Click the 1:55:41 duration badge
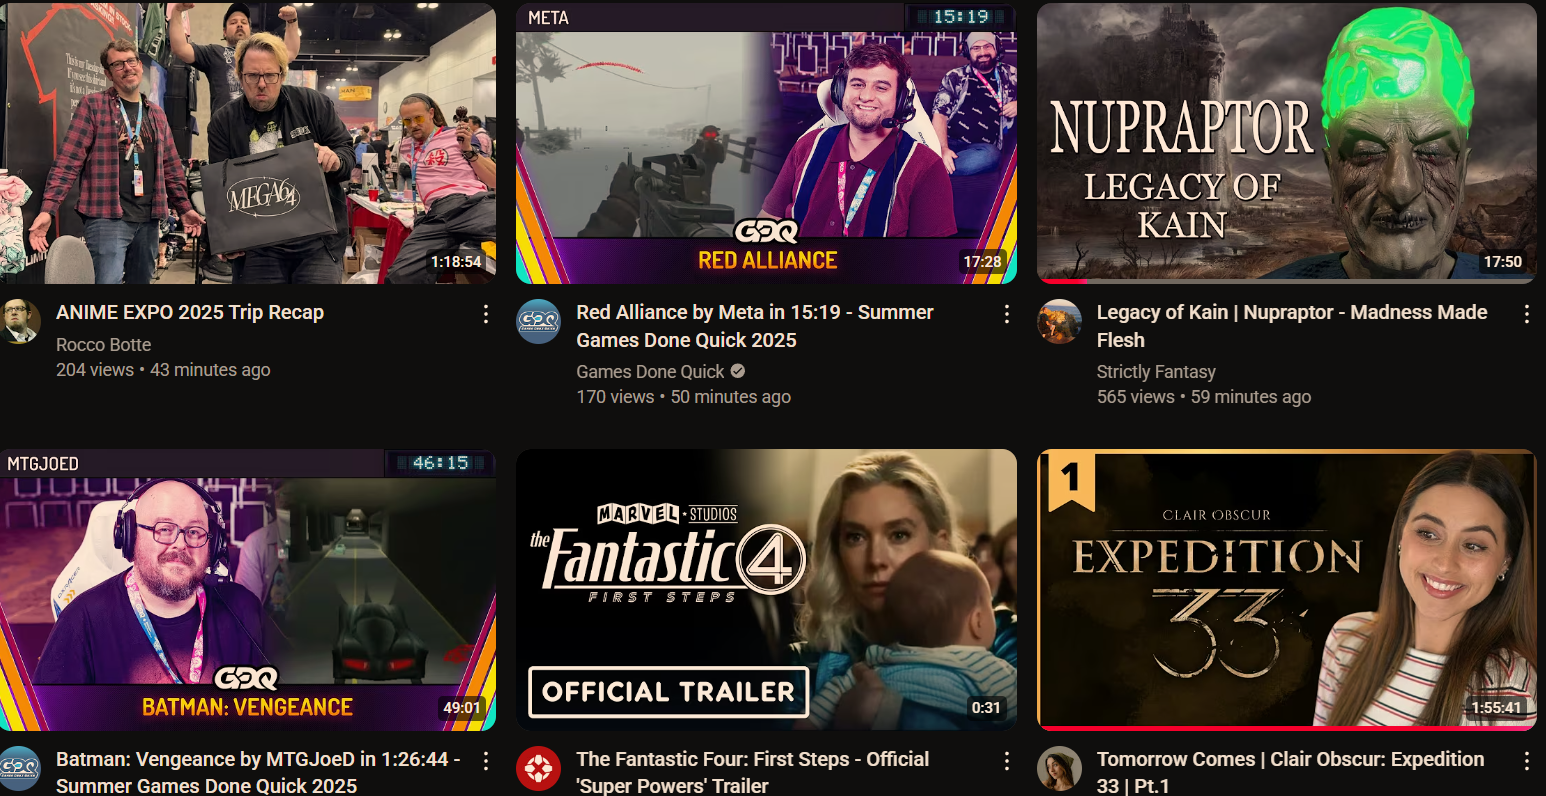1546x796 pixels. (x=1496, y=708)
